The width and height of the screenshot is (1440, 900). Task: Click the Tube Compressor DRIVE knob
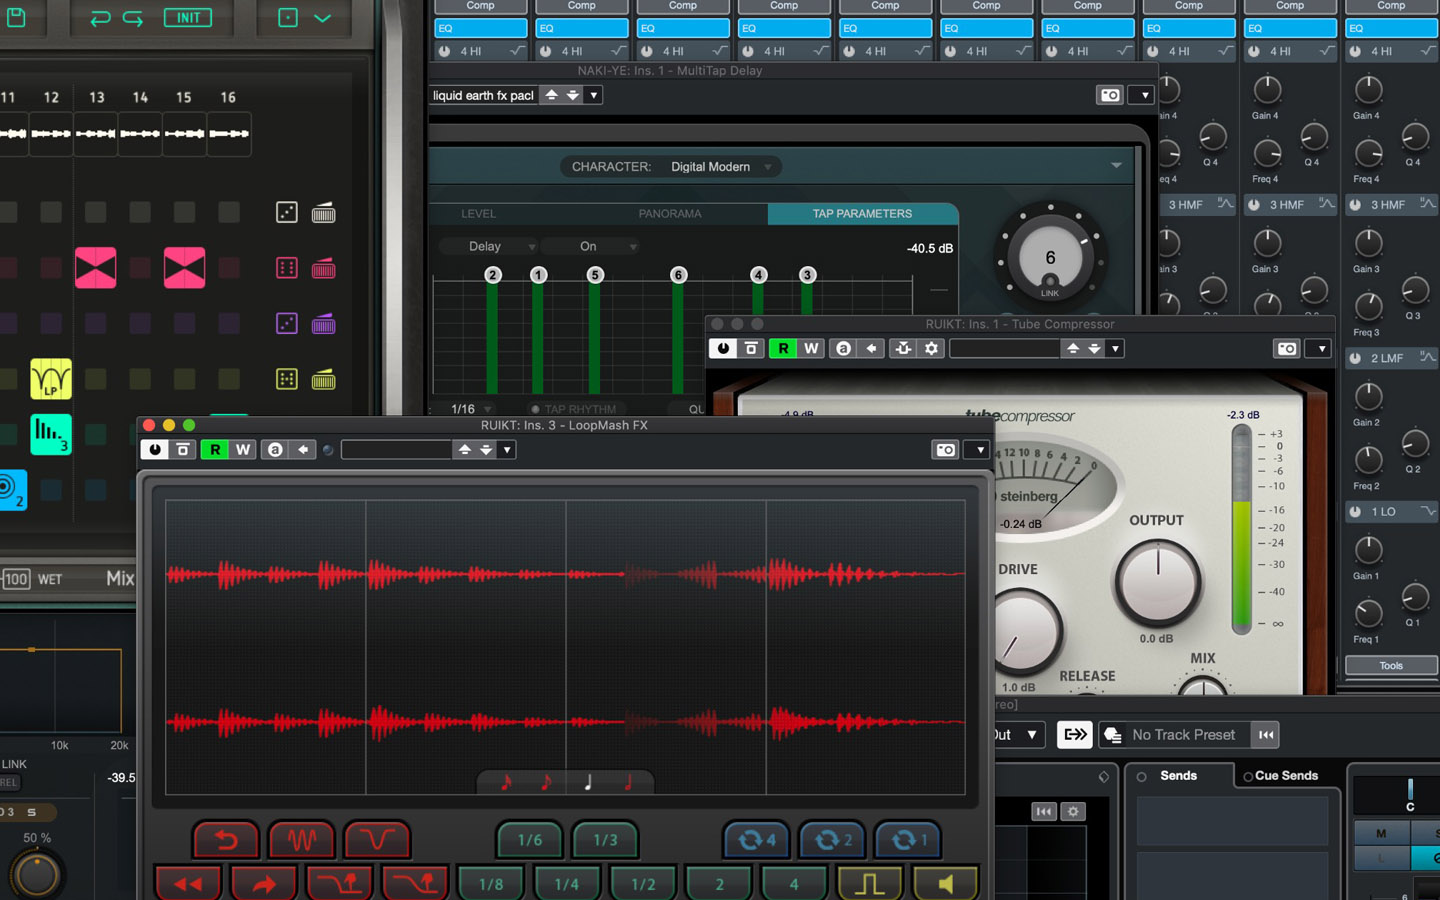click(x=1022, y=633)
